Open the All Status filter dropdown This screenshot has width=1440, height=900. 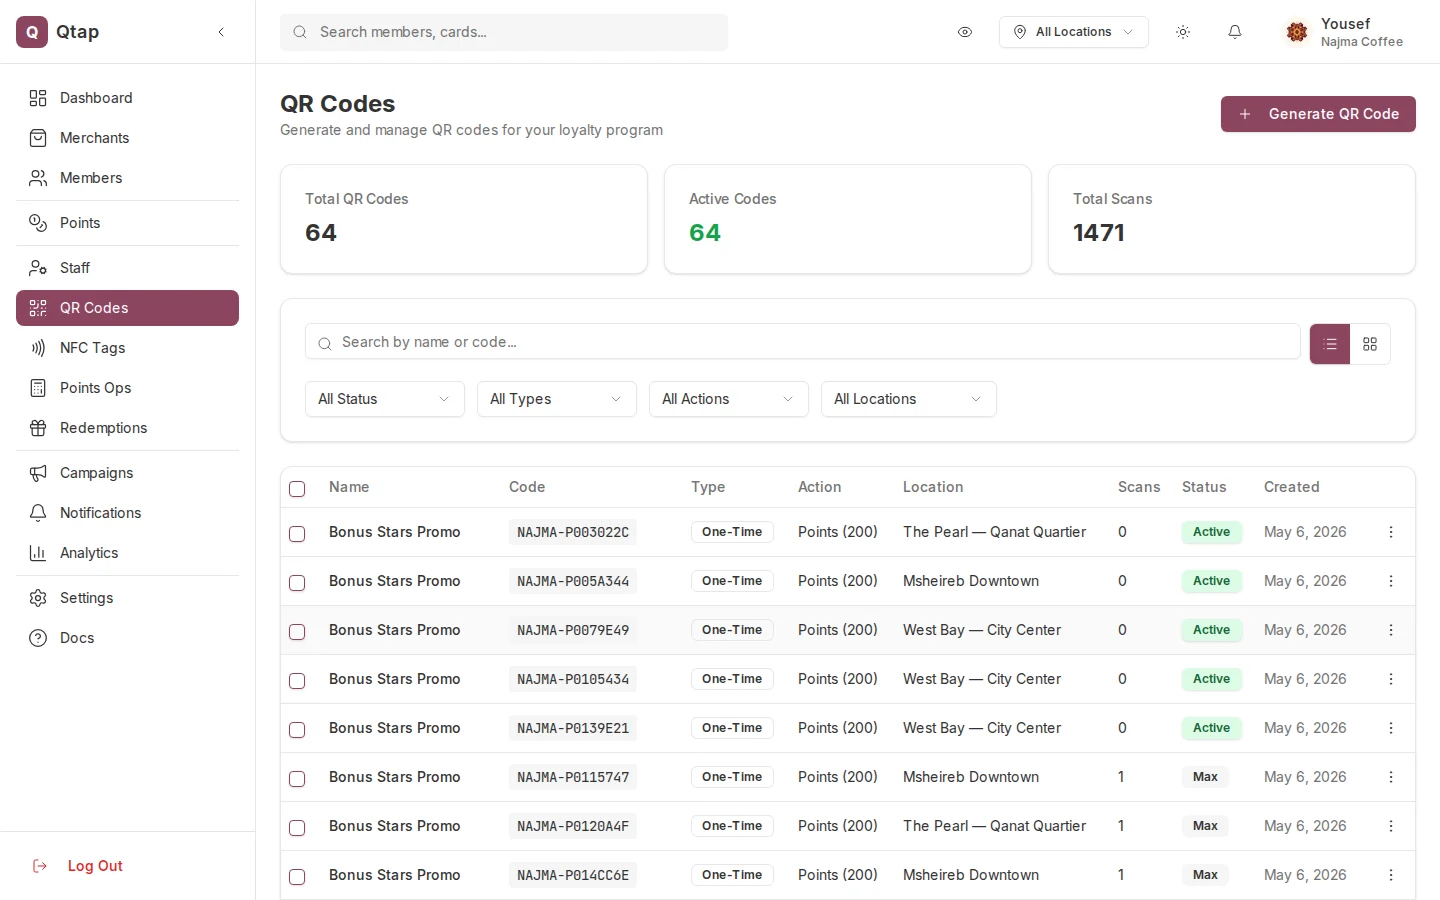point(385,399)
